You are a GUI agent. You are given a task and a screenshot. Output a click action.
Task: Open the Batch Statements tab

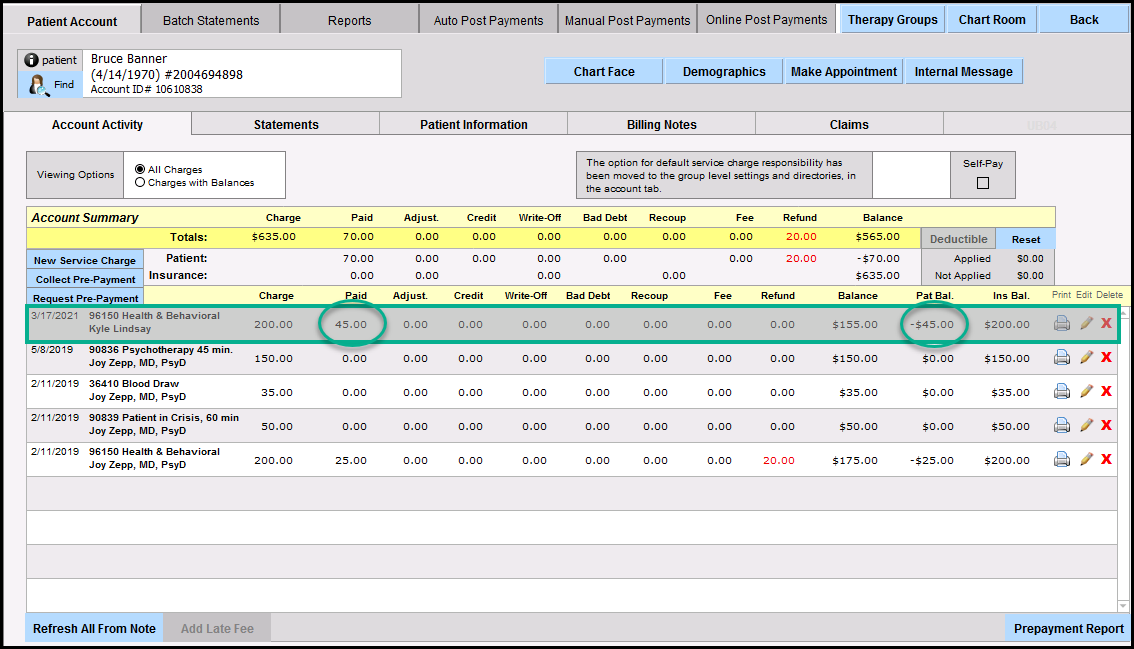211,20
